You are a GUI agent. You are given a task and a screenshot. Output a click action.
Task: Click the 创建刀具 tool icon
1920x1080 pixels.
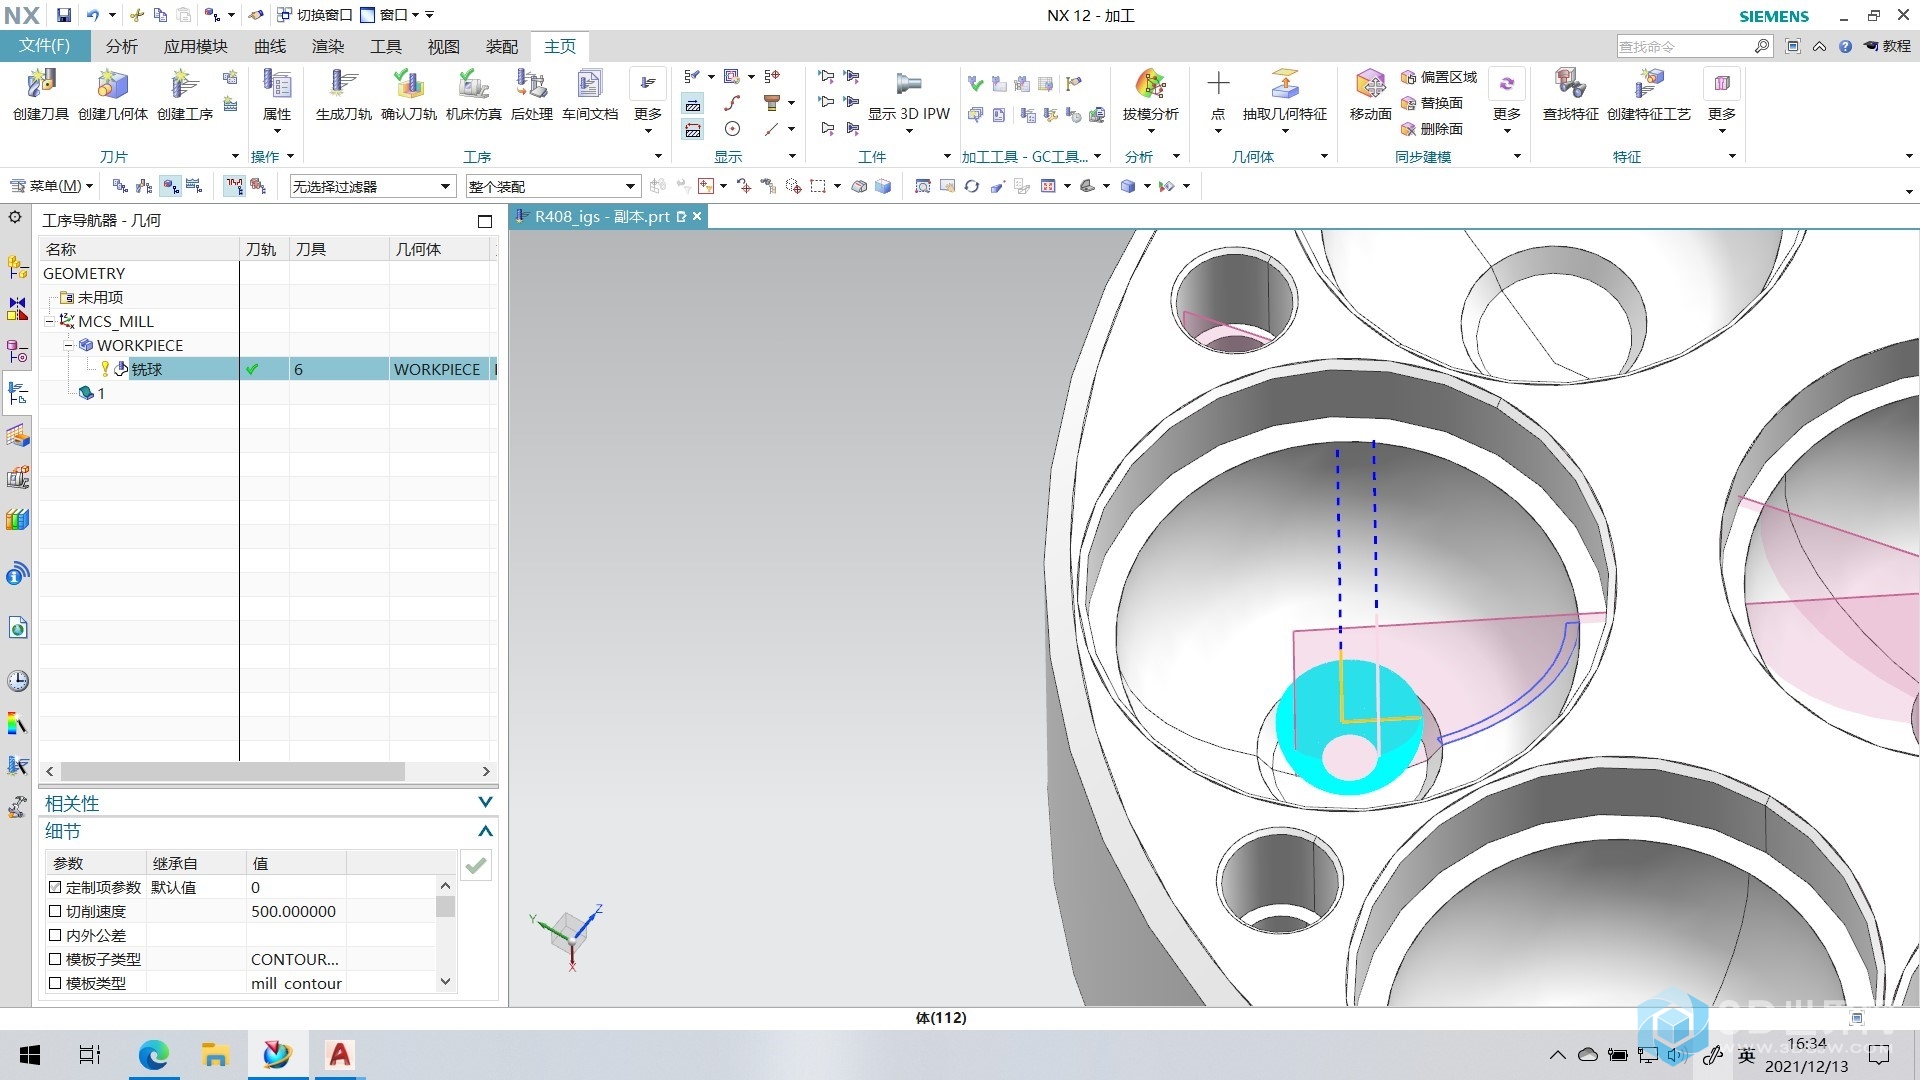(41, 85)
